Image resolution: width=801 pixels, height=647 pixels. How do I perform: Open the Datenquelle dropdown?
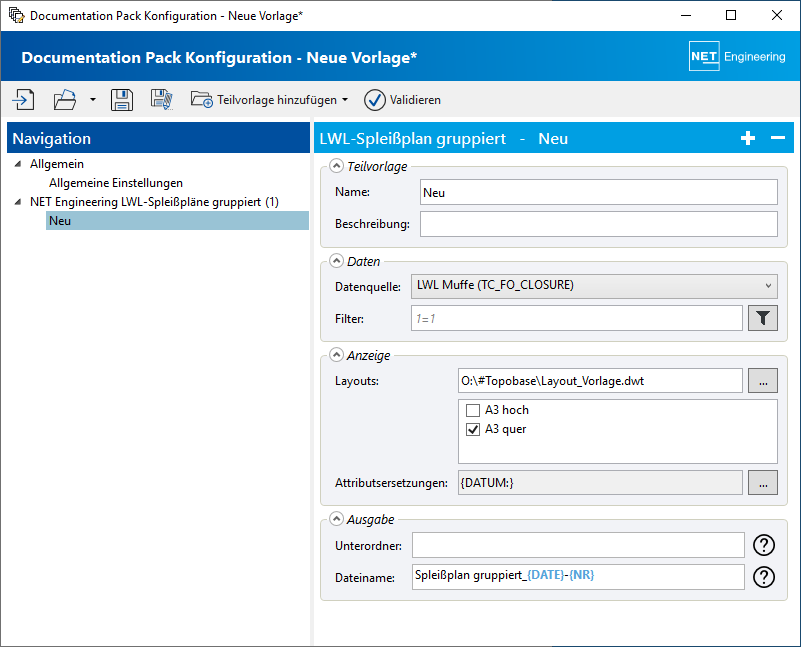pos(594,286)
